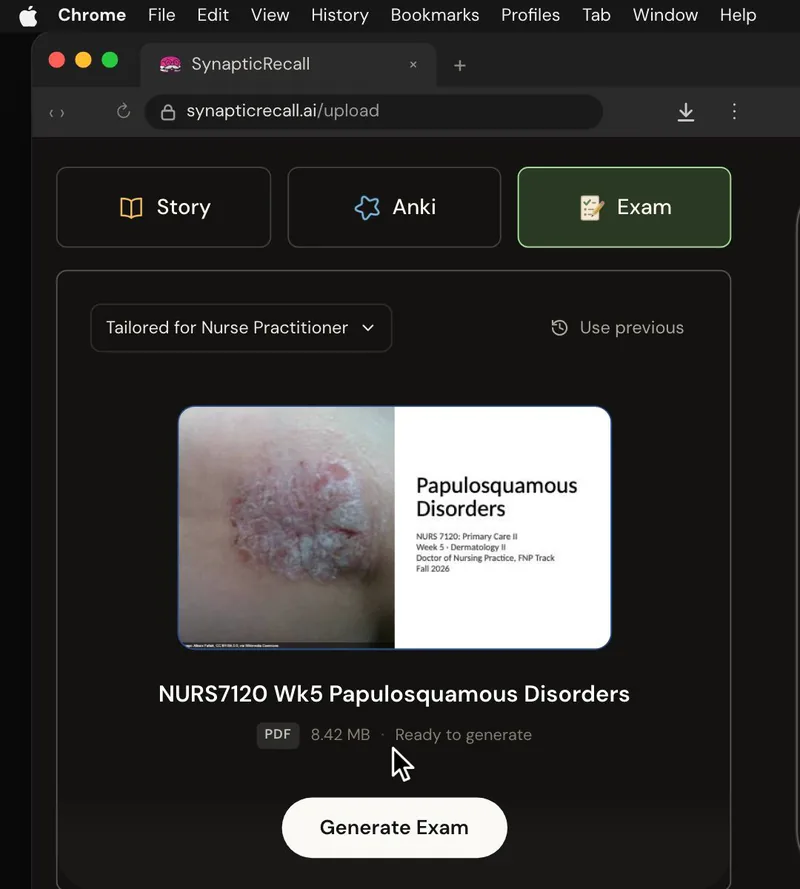Image resolution: width=800 pixels, height=889 pixels.
Task: Click the Anki star icon
Action: point(367,208)
